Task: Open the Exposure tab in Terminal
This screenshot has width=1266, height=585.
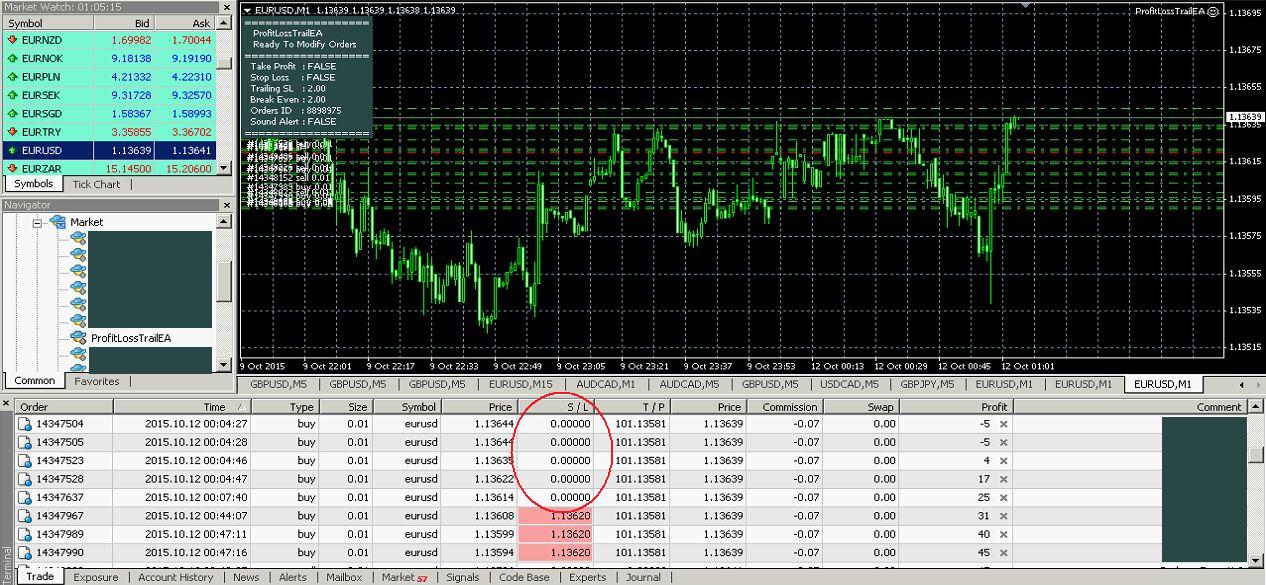Action: (96, 577)
